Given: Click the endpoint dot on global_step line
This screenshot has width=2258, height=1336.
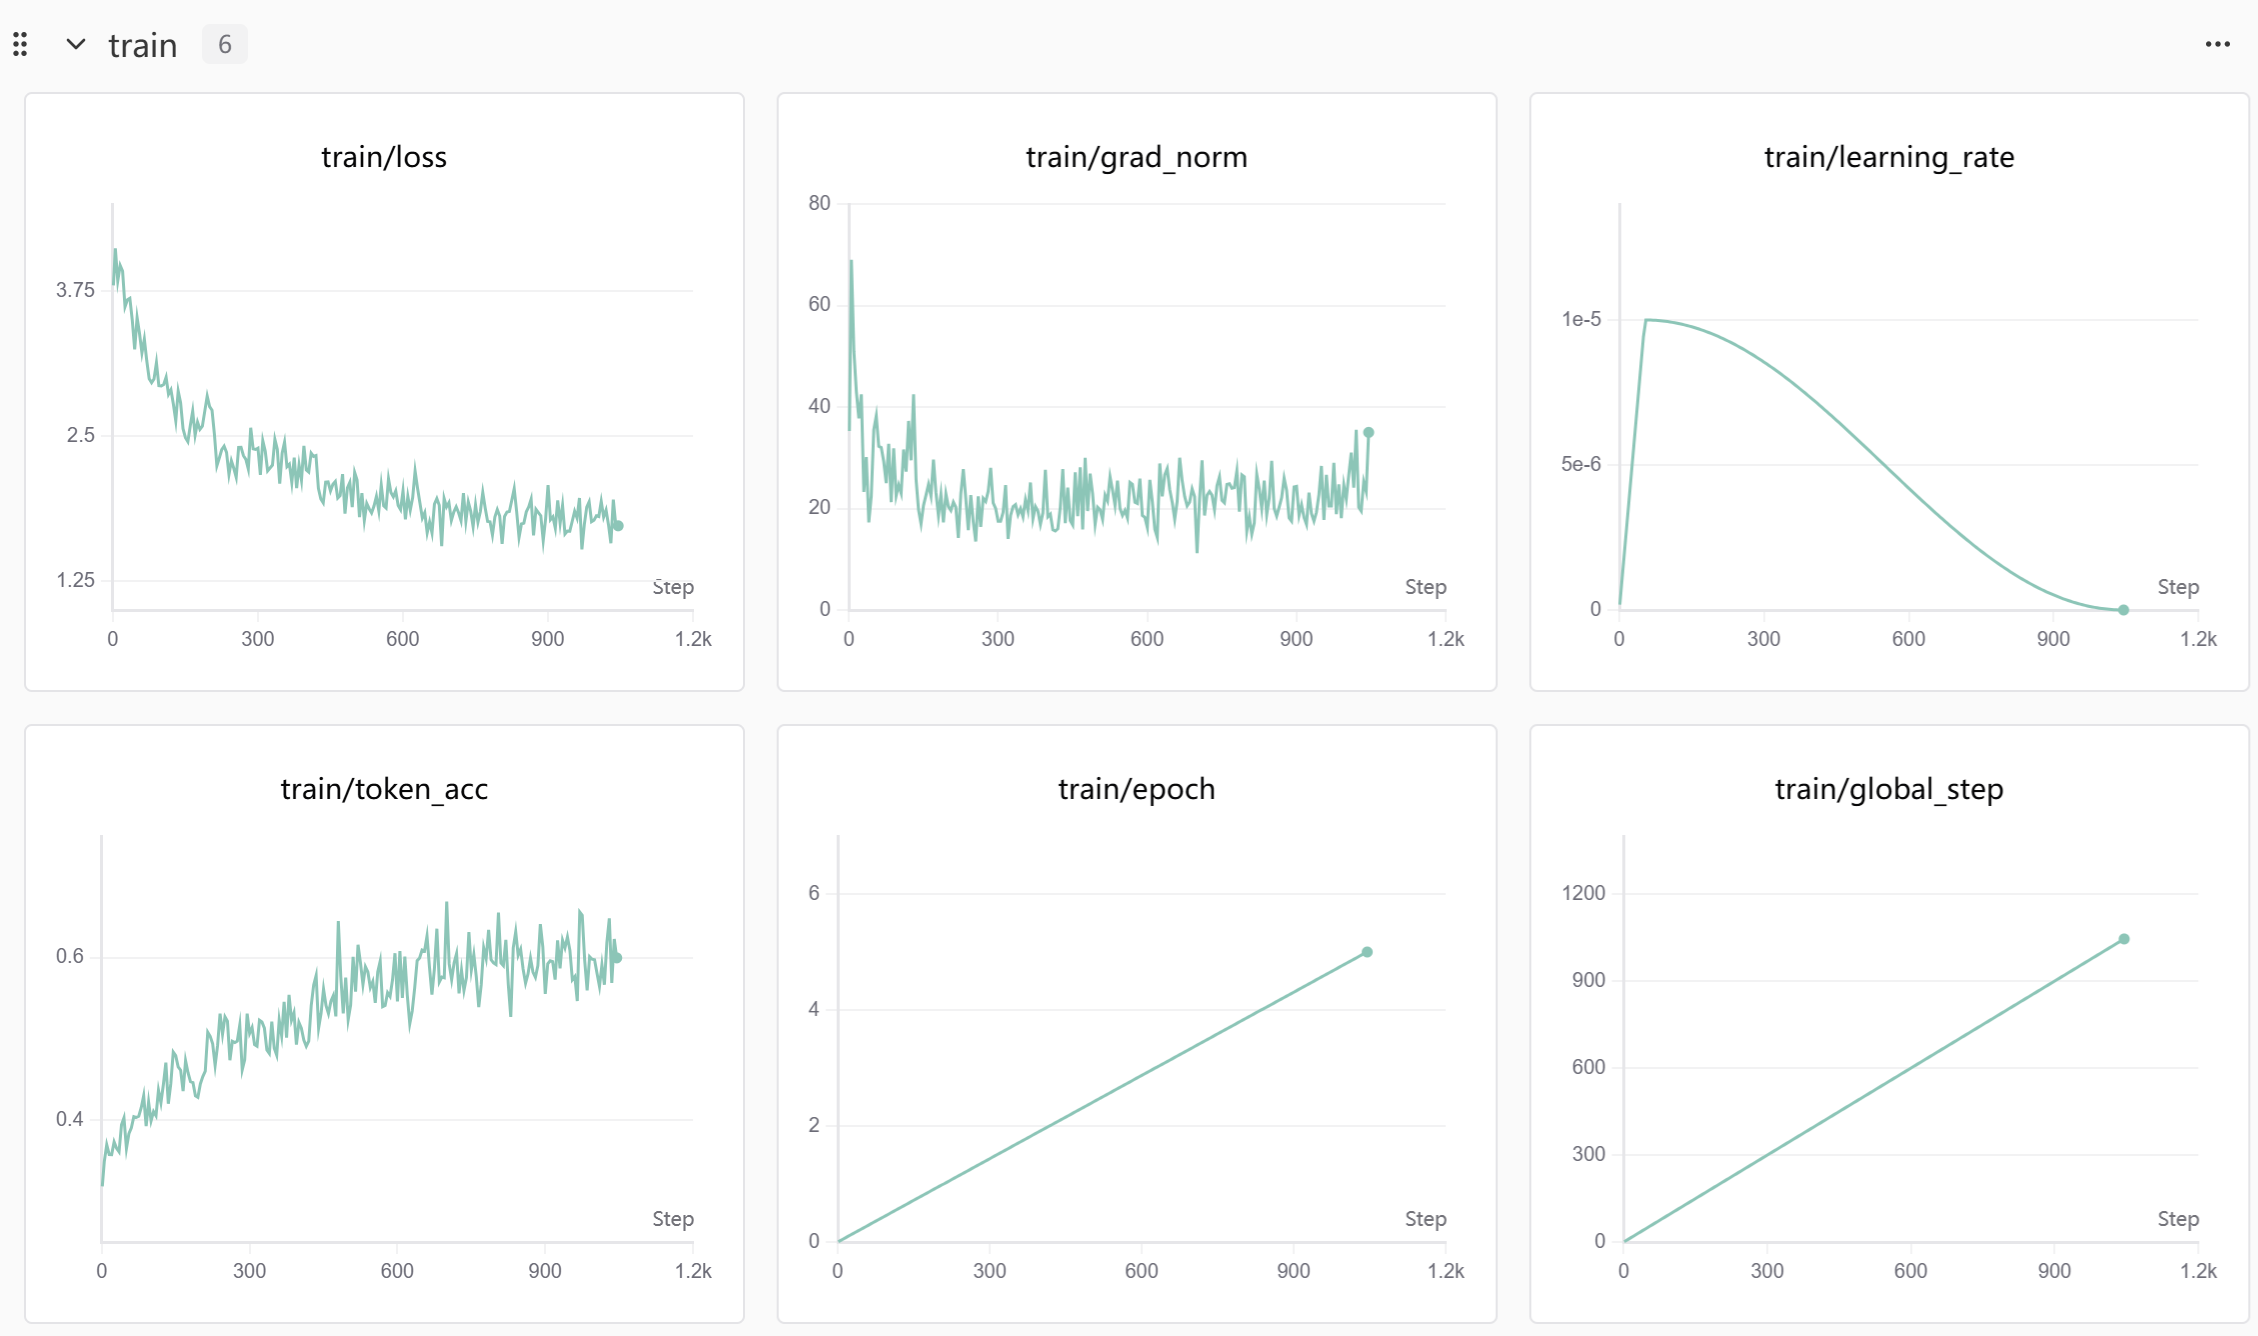Looking at the screenshot, I should (x=2124, y=939).
